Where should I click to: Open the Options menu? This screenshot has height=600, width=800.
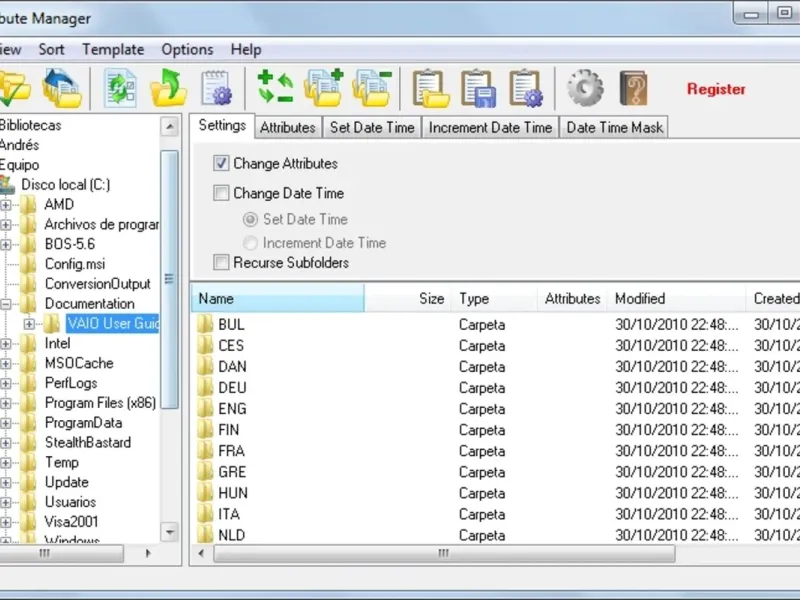coord(187,49)
